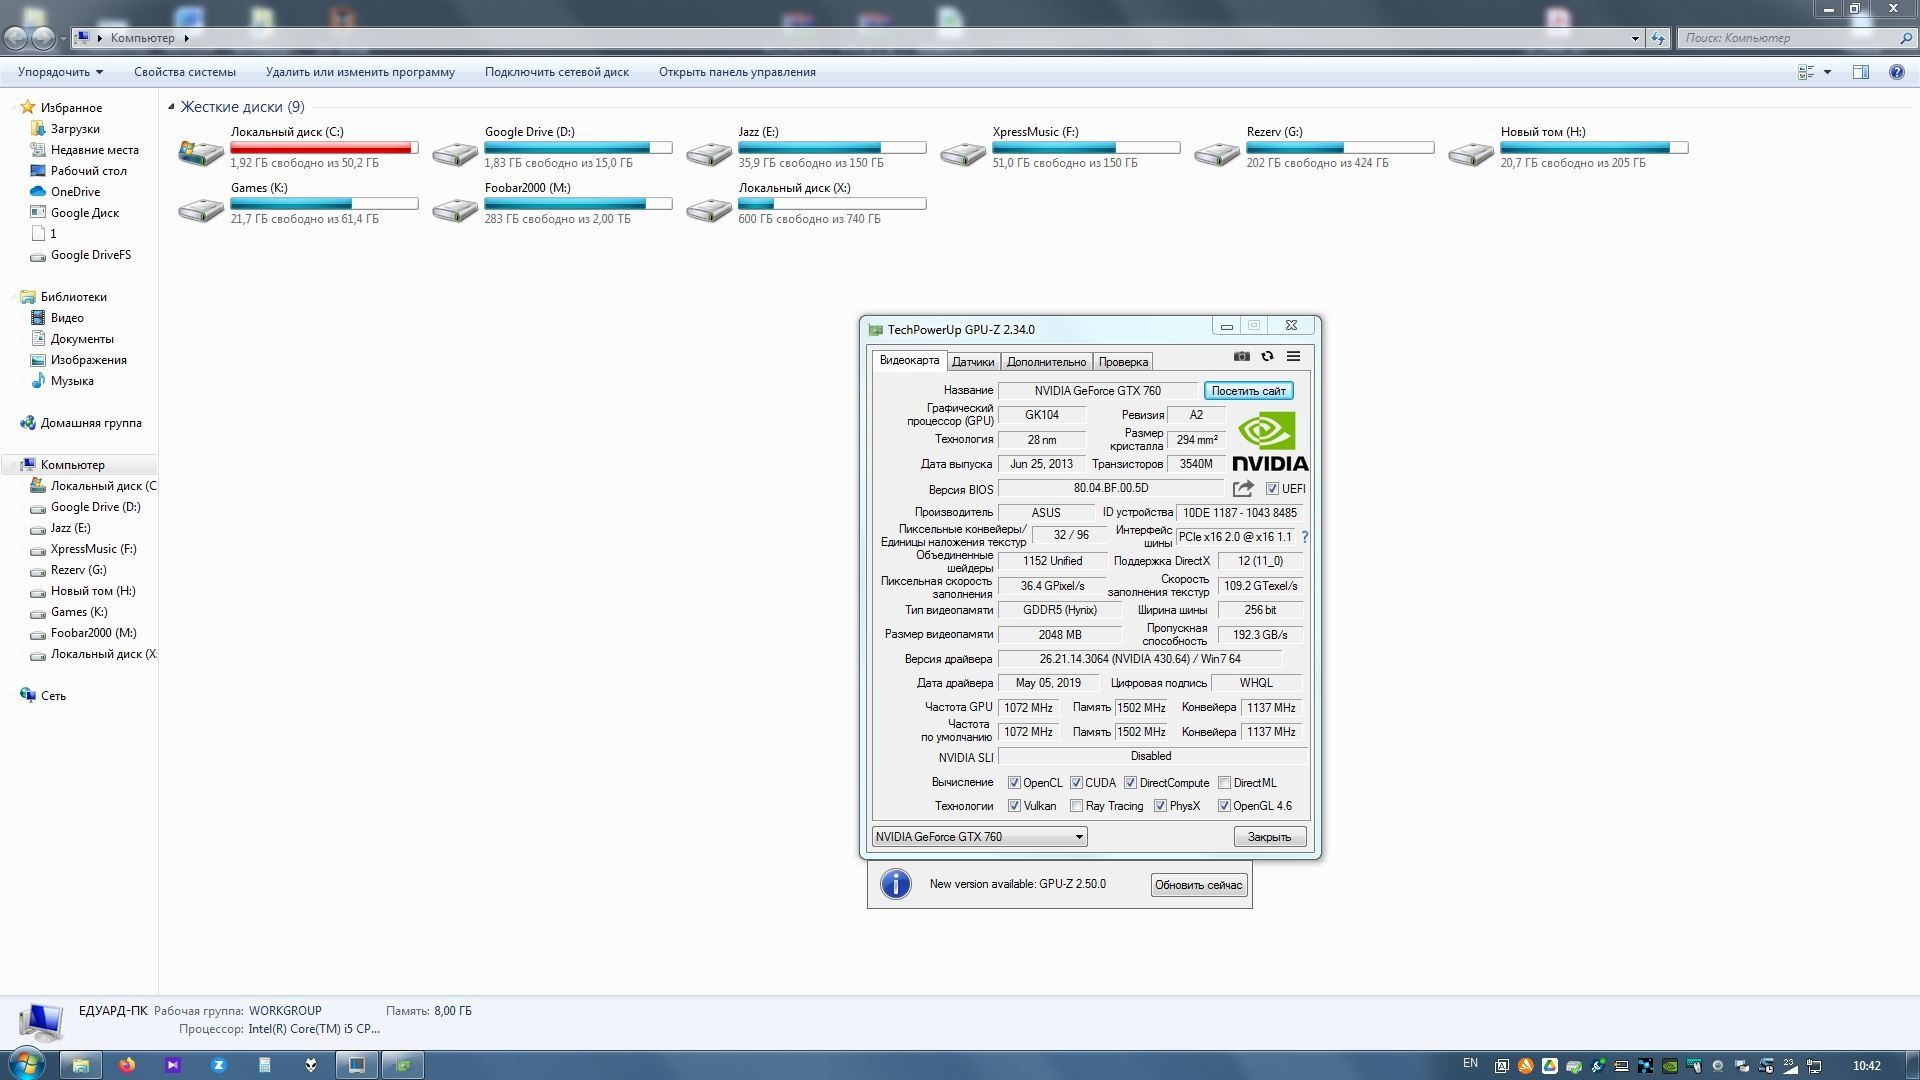Click the Обновить сейчас button

point(1198,885)
